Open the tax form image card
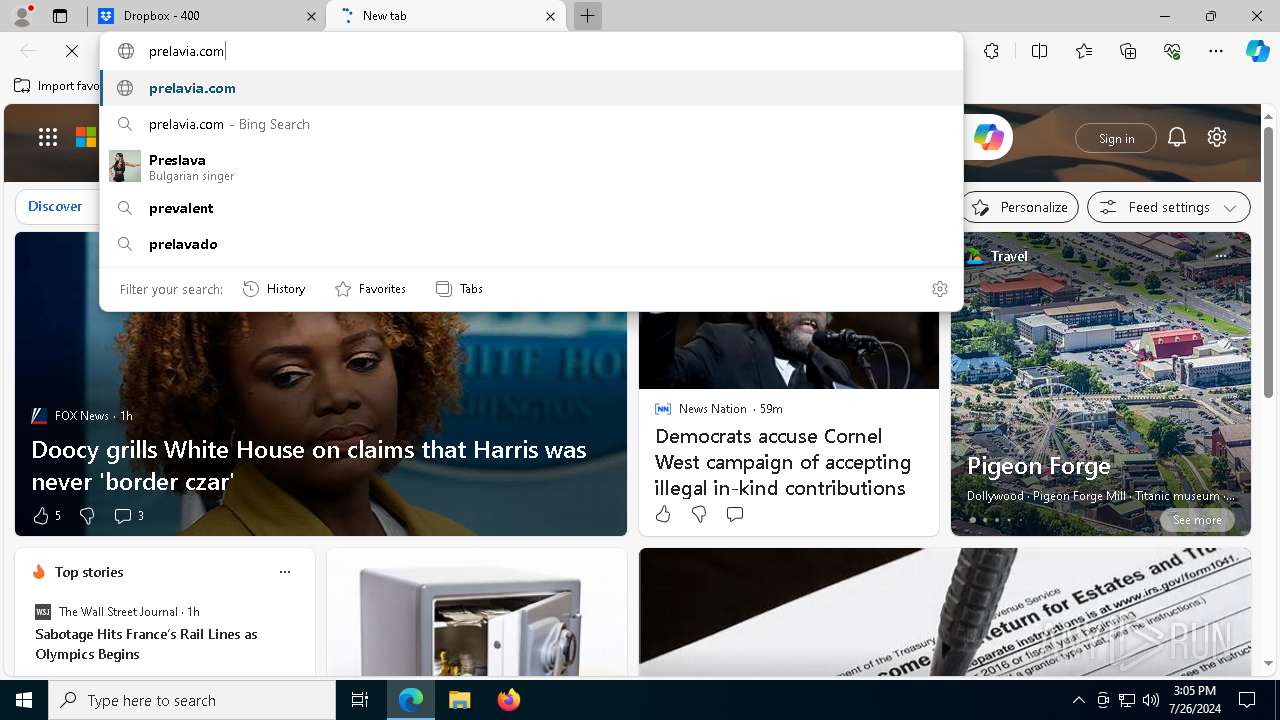This screenshot has width=1280, height=720. pyautogui.click(x=945, y=612)
